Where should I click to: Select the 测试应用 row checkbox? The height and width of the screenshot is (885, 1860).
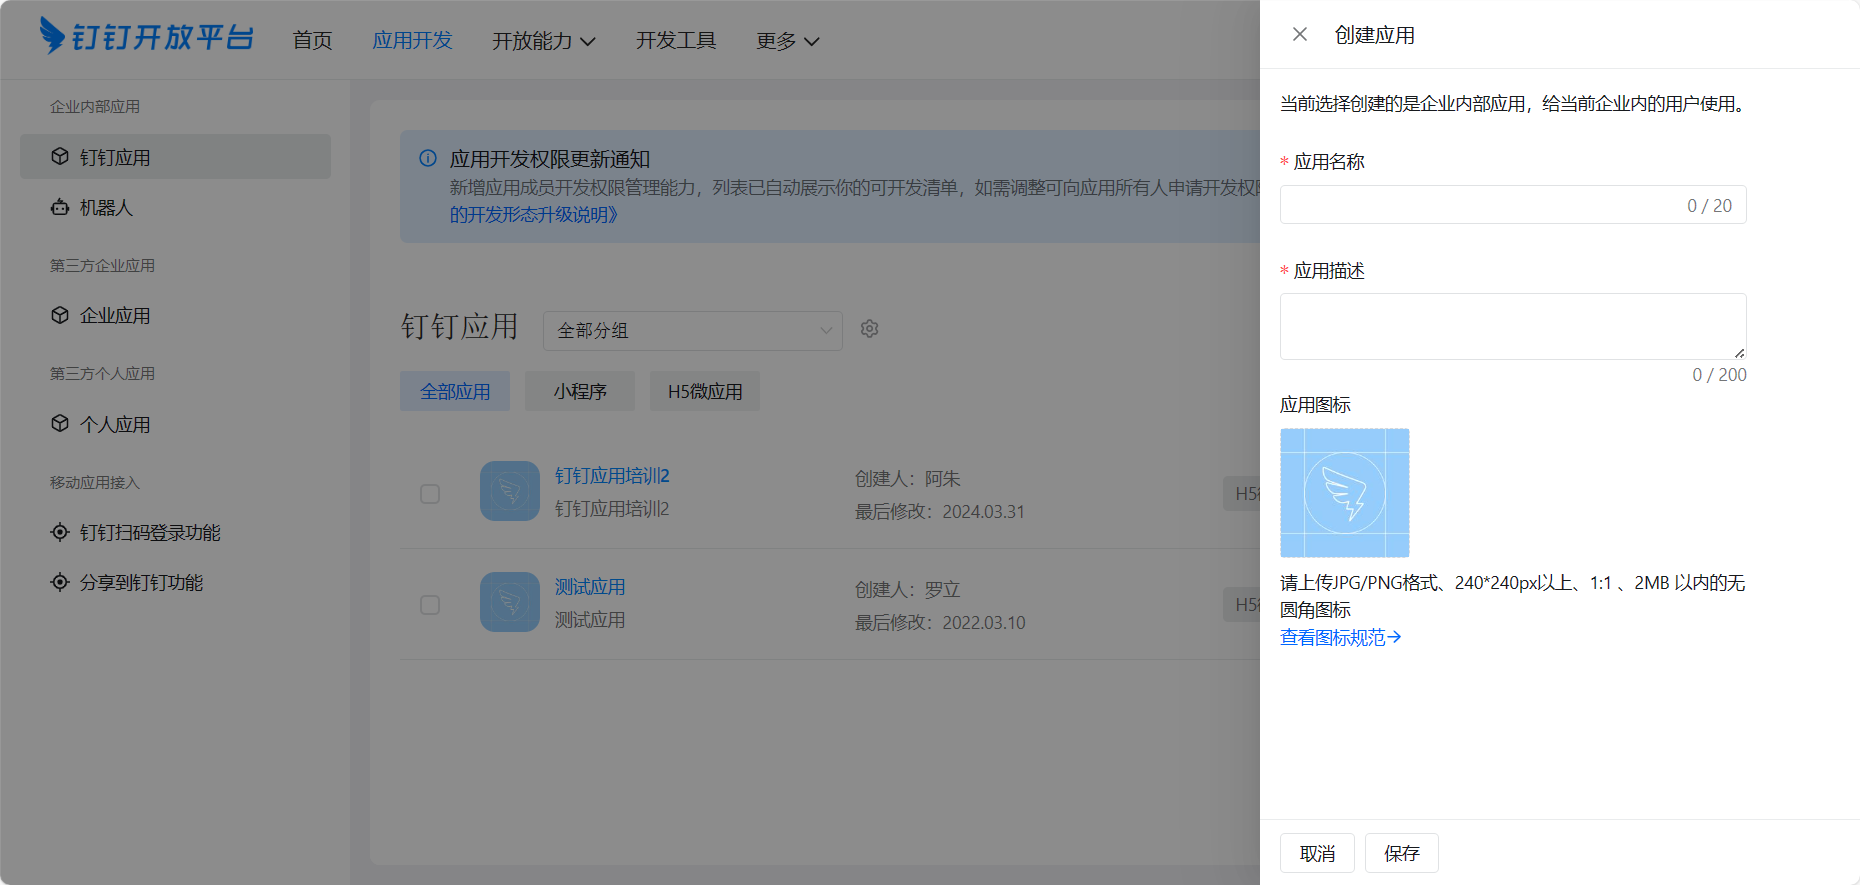(x=430, y=605)
